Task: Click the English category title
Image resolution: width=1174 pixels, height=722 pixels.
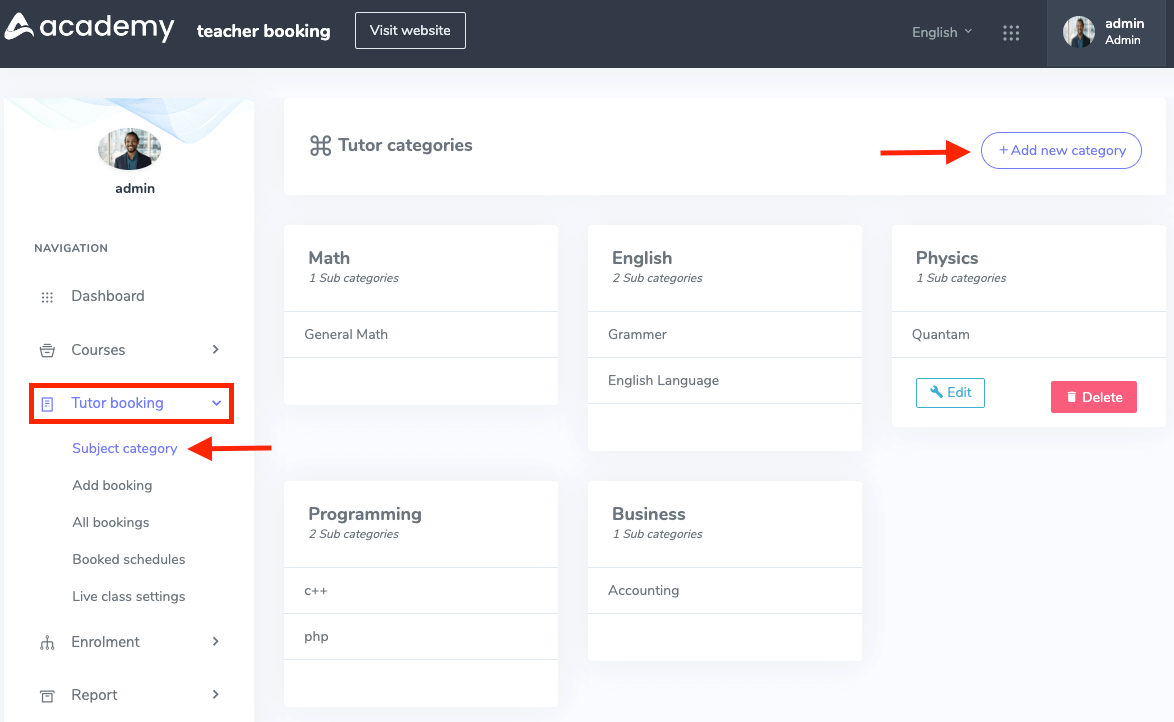Action: [642, 258]
